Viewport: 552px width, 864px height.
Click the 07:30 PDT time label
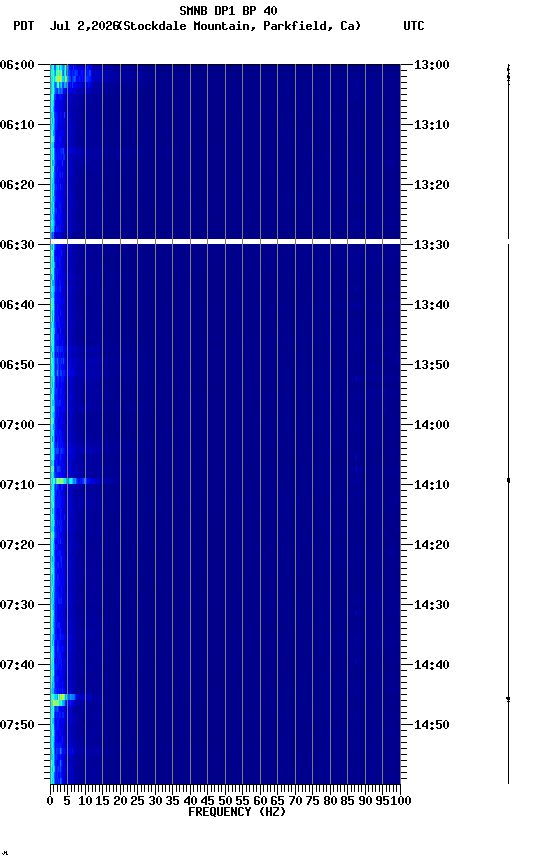[x=17, y=605]
